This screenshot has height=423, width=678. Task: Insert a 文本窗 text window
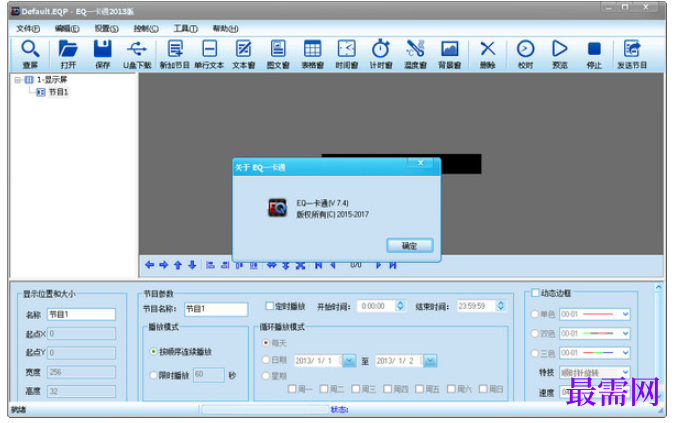243,49
